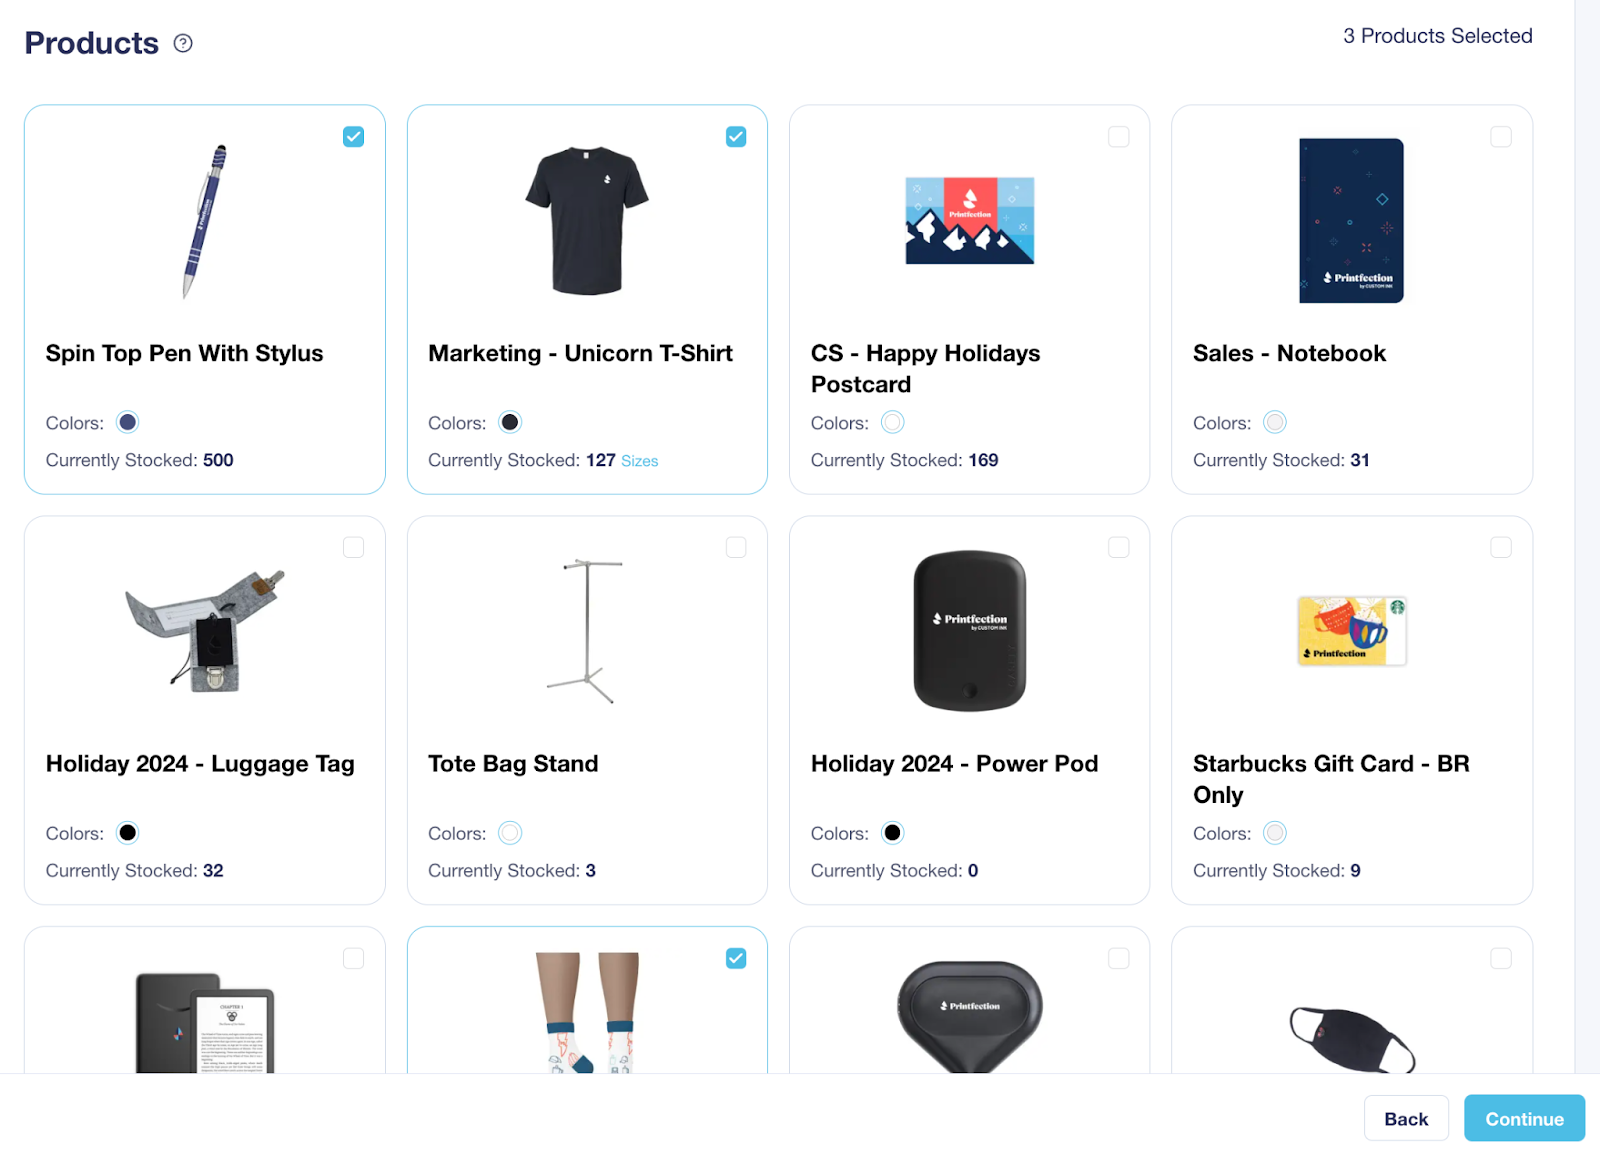Tick the Holiday 2024 - Luggage Tag checkbox
The width and height of the screenshot is (1600, 1153).
(354, 547)
